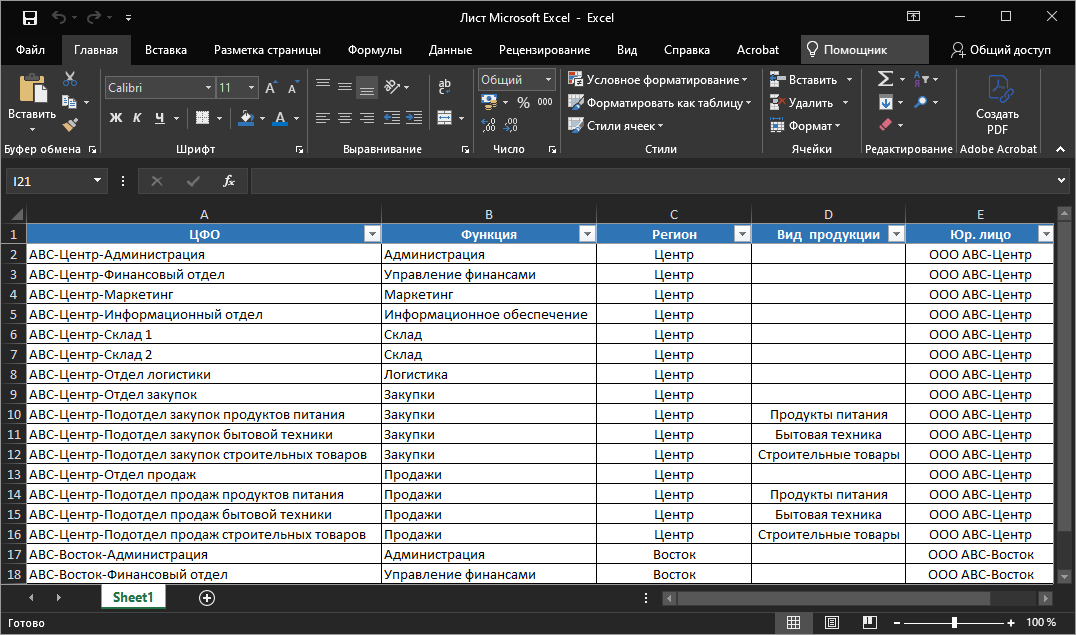Open the ЦФО column filter dropdown
This screenshot has width=1076, height=635.
(372, 234)
